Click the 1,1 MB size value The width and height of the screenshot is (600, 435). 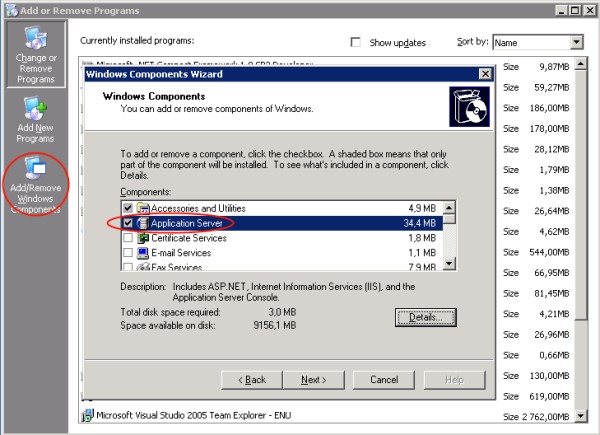click(x=422, y=253)
